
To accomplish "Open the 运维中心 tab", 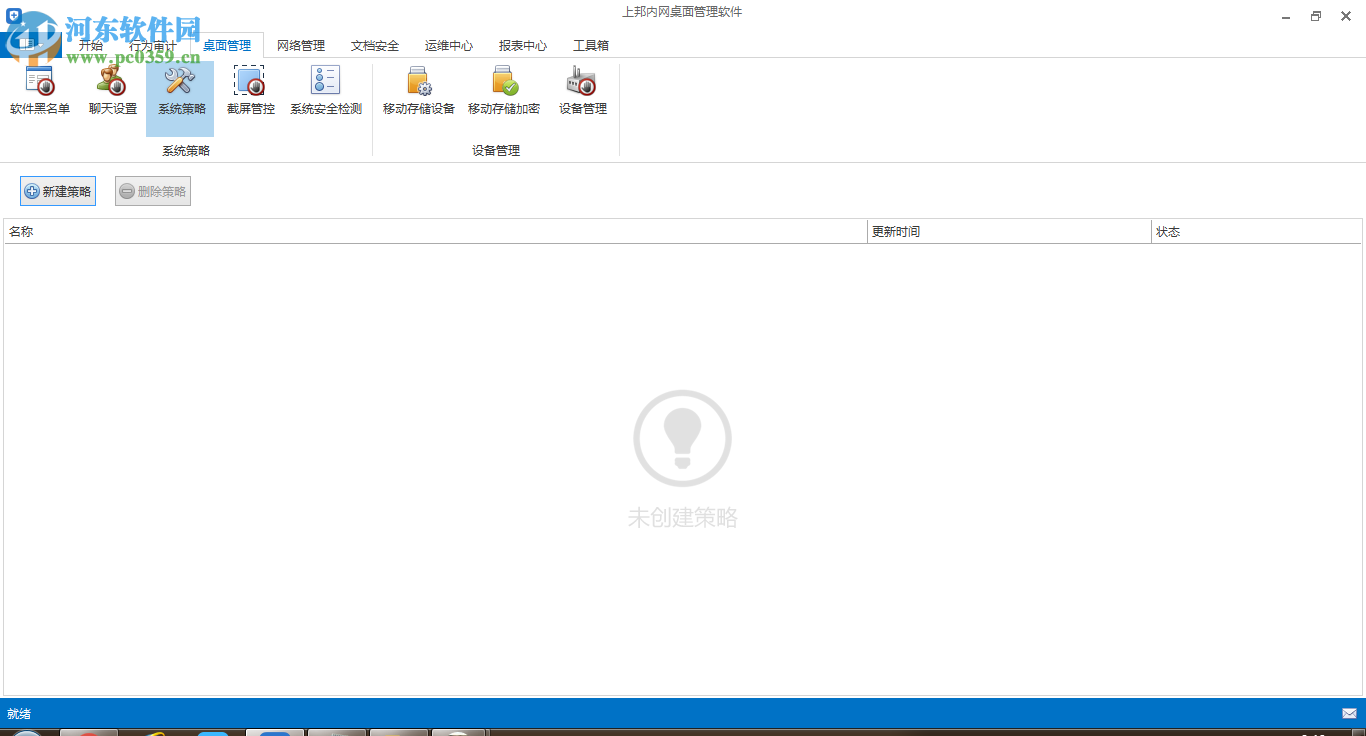I will (448, 45).
